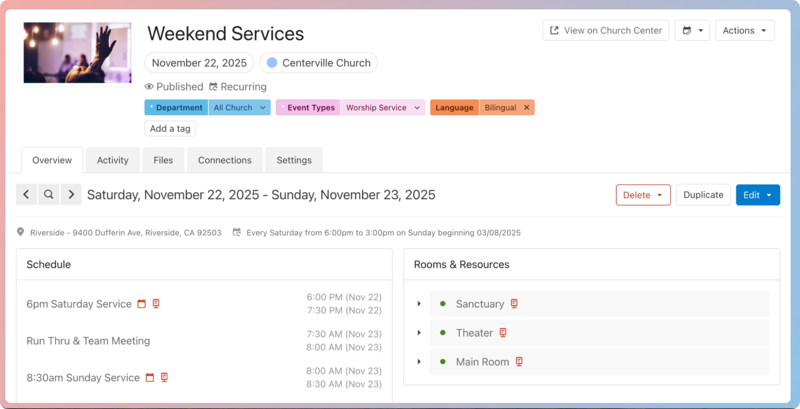Open the Worship Service event type dropdown
The width and height of the screenshot is (800, 409).
(417, 107)
